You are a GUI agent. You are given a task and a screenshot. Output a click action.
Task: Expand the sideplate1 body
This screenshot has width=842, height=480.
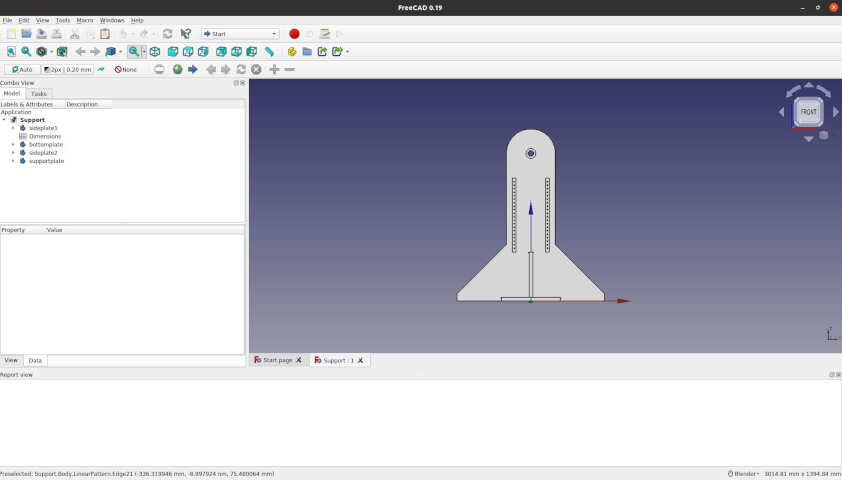click(x=13, y=128)
